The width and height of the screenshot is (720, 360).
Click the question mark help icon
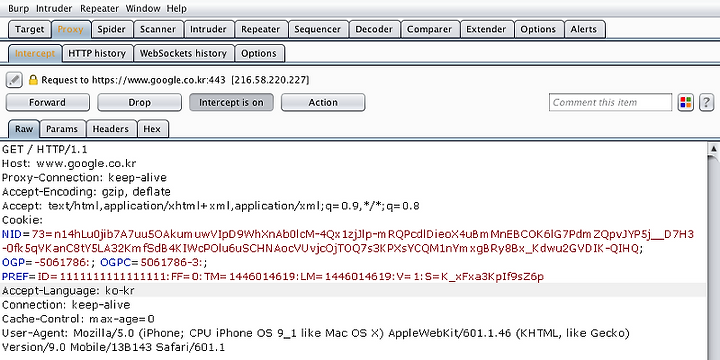pyautogui.click(x=707, y=102)
